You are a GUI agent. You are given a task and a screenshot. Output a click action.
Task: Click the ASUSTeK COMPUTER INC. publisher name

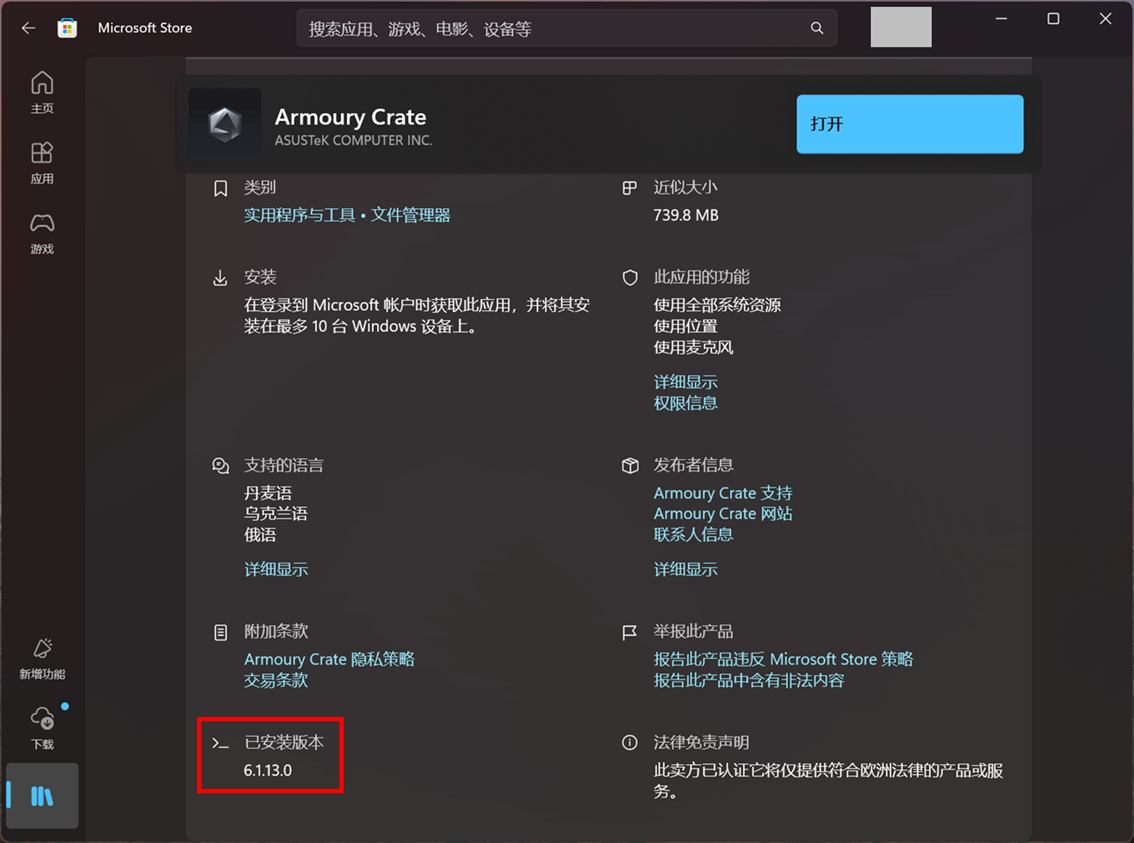(354, 141)
